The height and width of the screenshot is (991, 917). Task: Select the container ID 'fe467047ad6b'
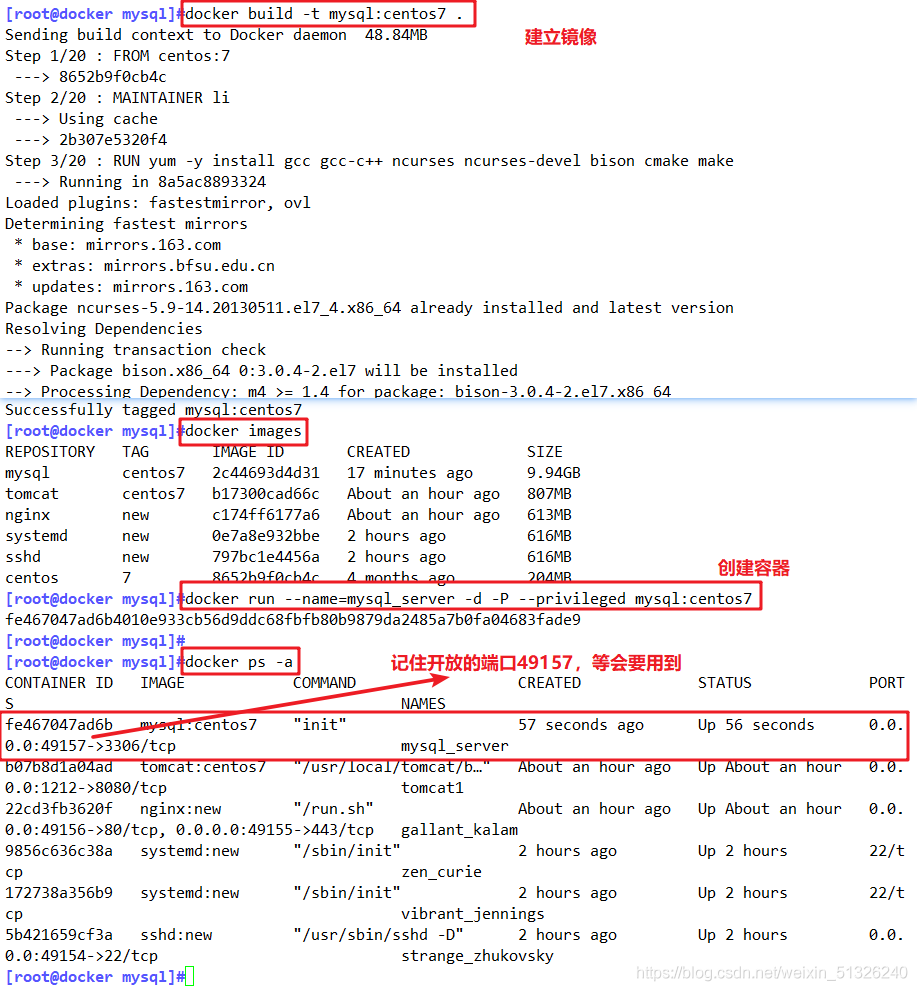tap(59, 724)
